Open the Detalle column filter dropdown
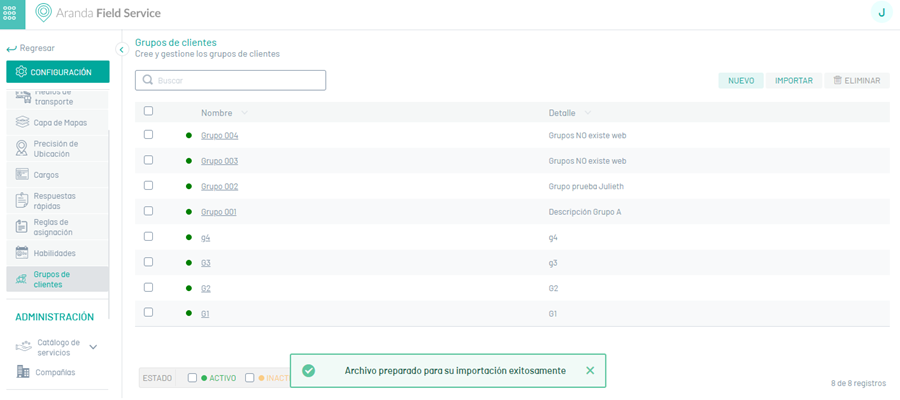Viewport: 900px width, 400px height. tap(588, 113)
